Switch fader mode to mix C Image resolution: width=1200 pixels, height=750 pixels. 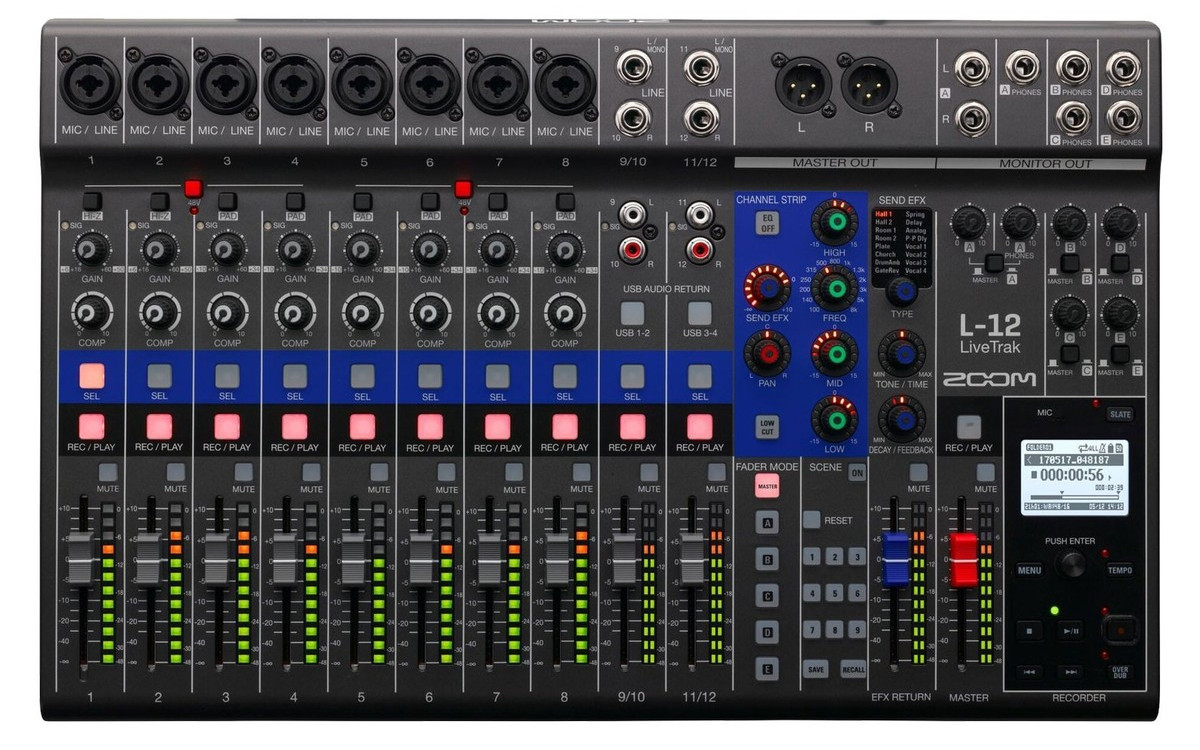tap(767, 596)
